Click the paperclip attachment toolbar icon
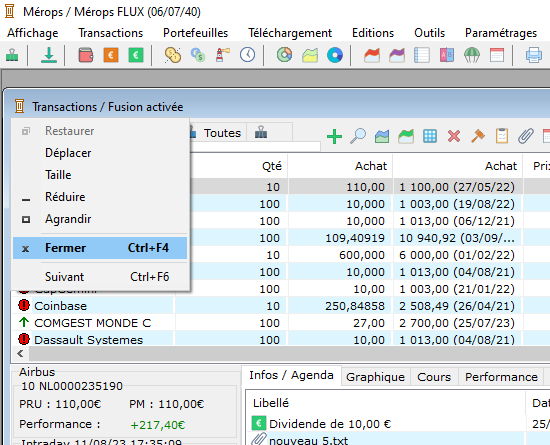Viewport: 550px width, 445px height. point(526,136)
